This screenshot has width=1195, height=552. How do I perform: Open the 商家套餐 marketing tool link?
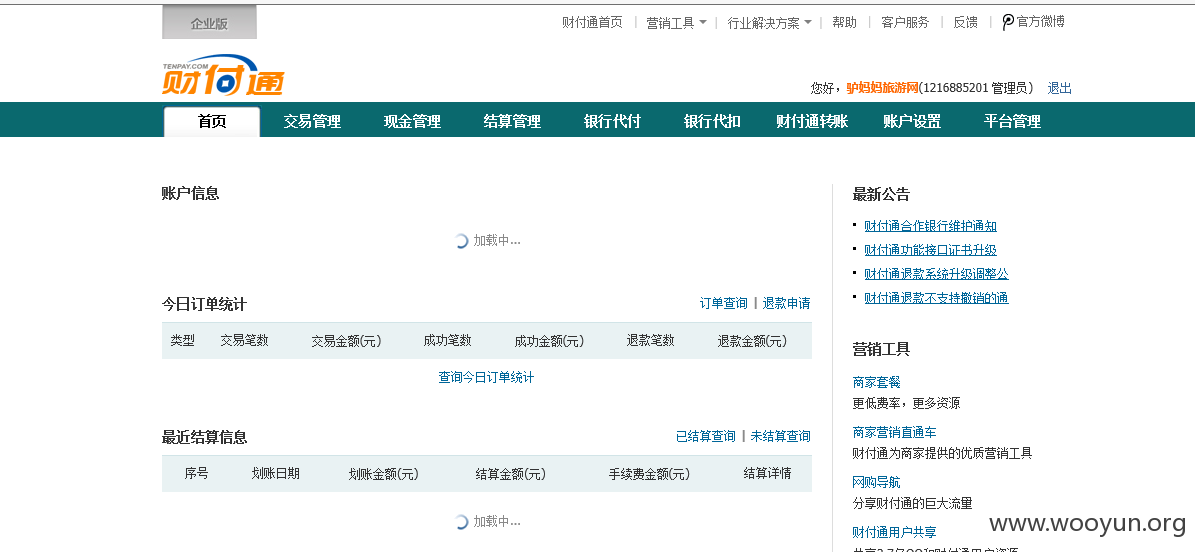876,382
